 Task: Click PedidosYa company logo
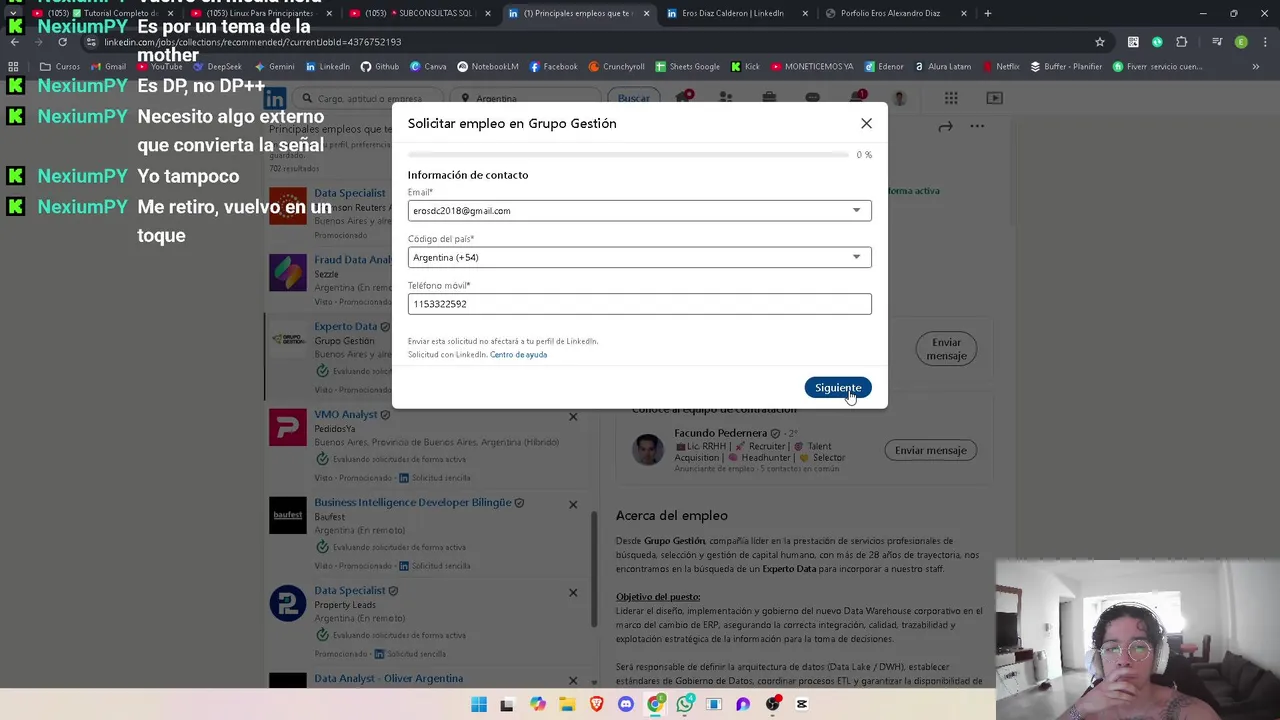coord(288,427)
